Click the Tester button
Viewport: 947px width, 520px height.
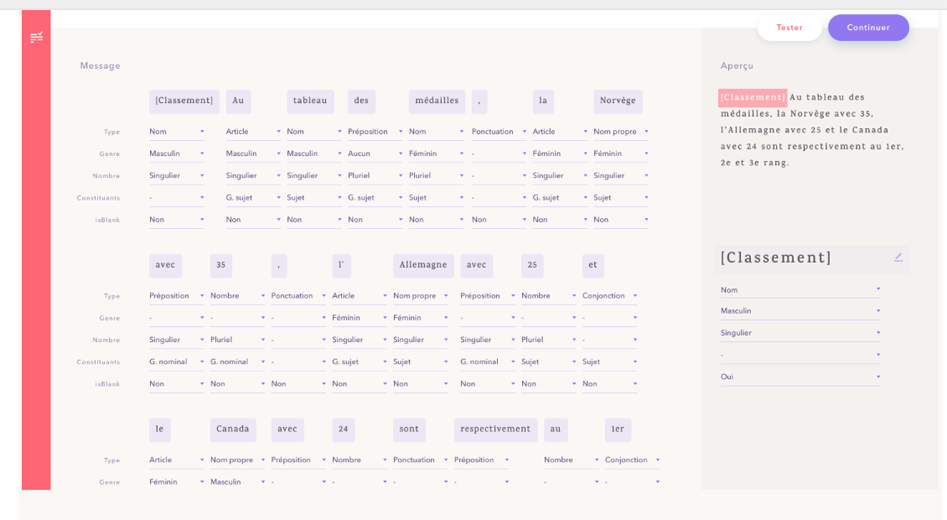coord(789,28)
